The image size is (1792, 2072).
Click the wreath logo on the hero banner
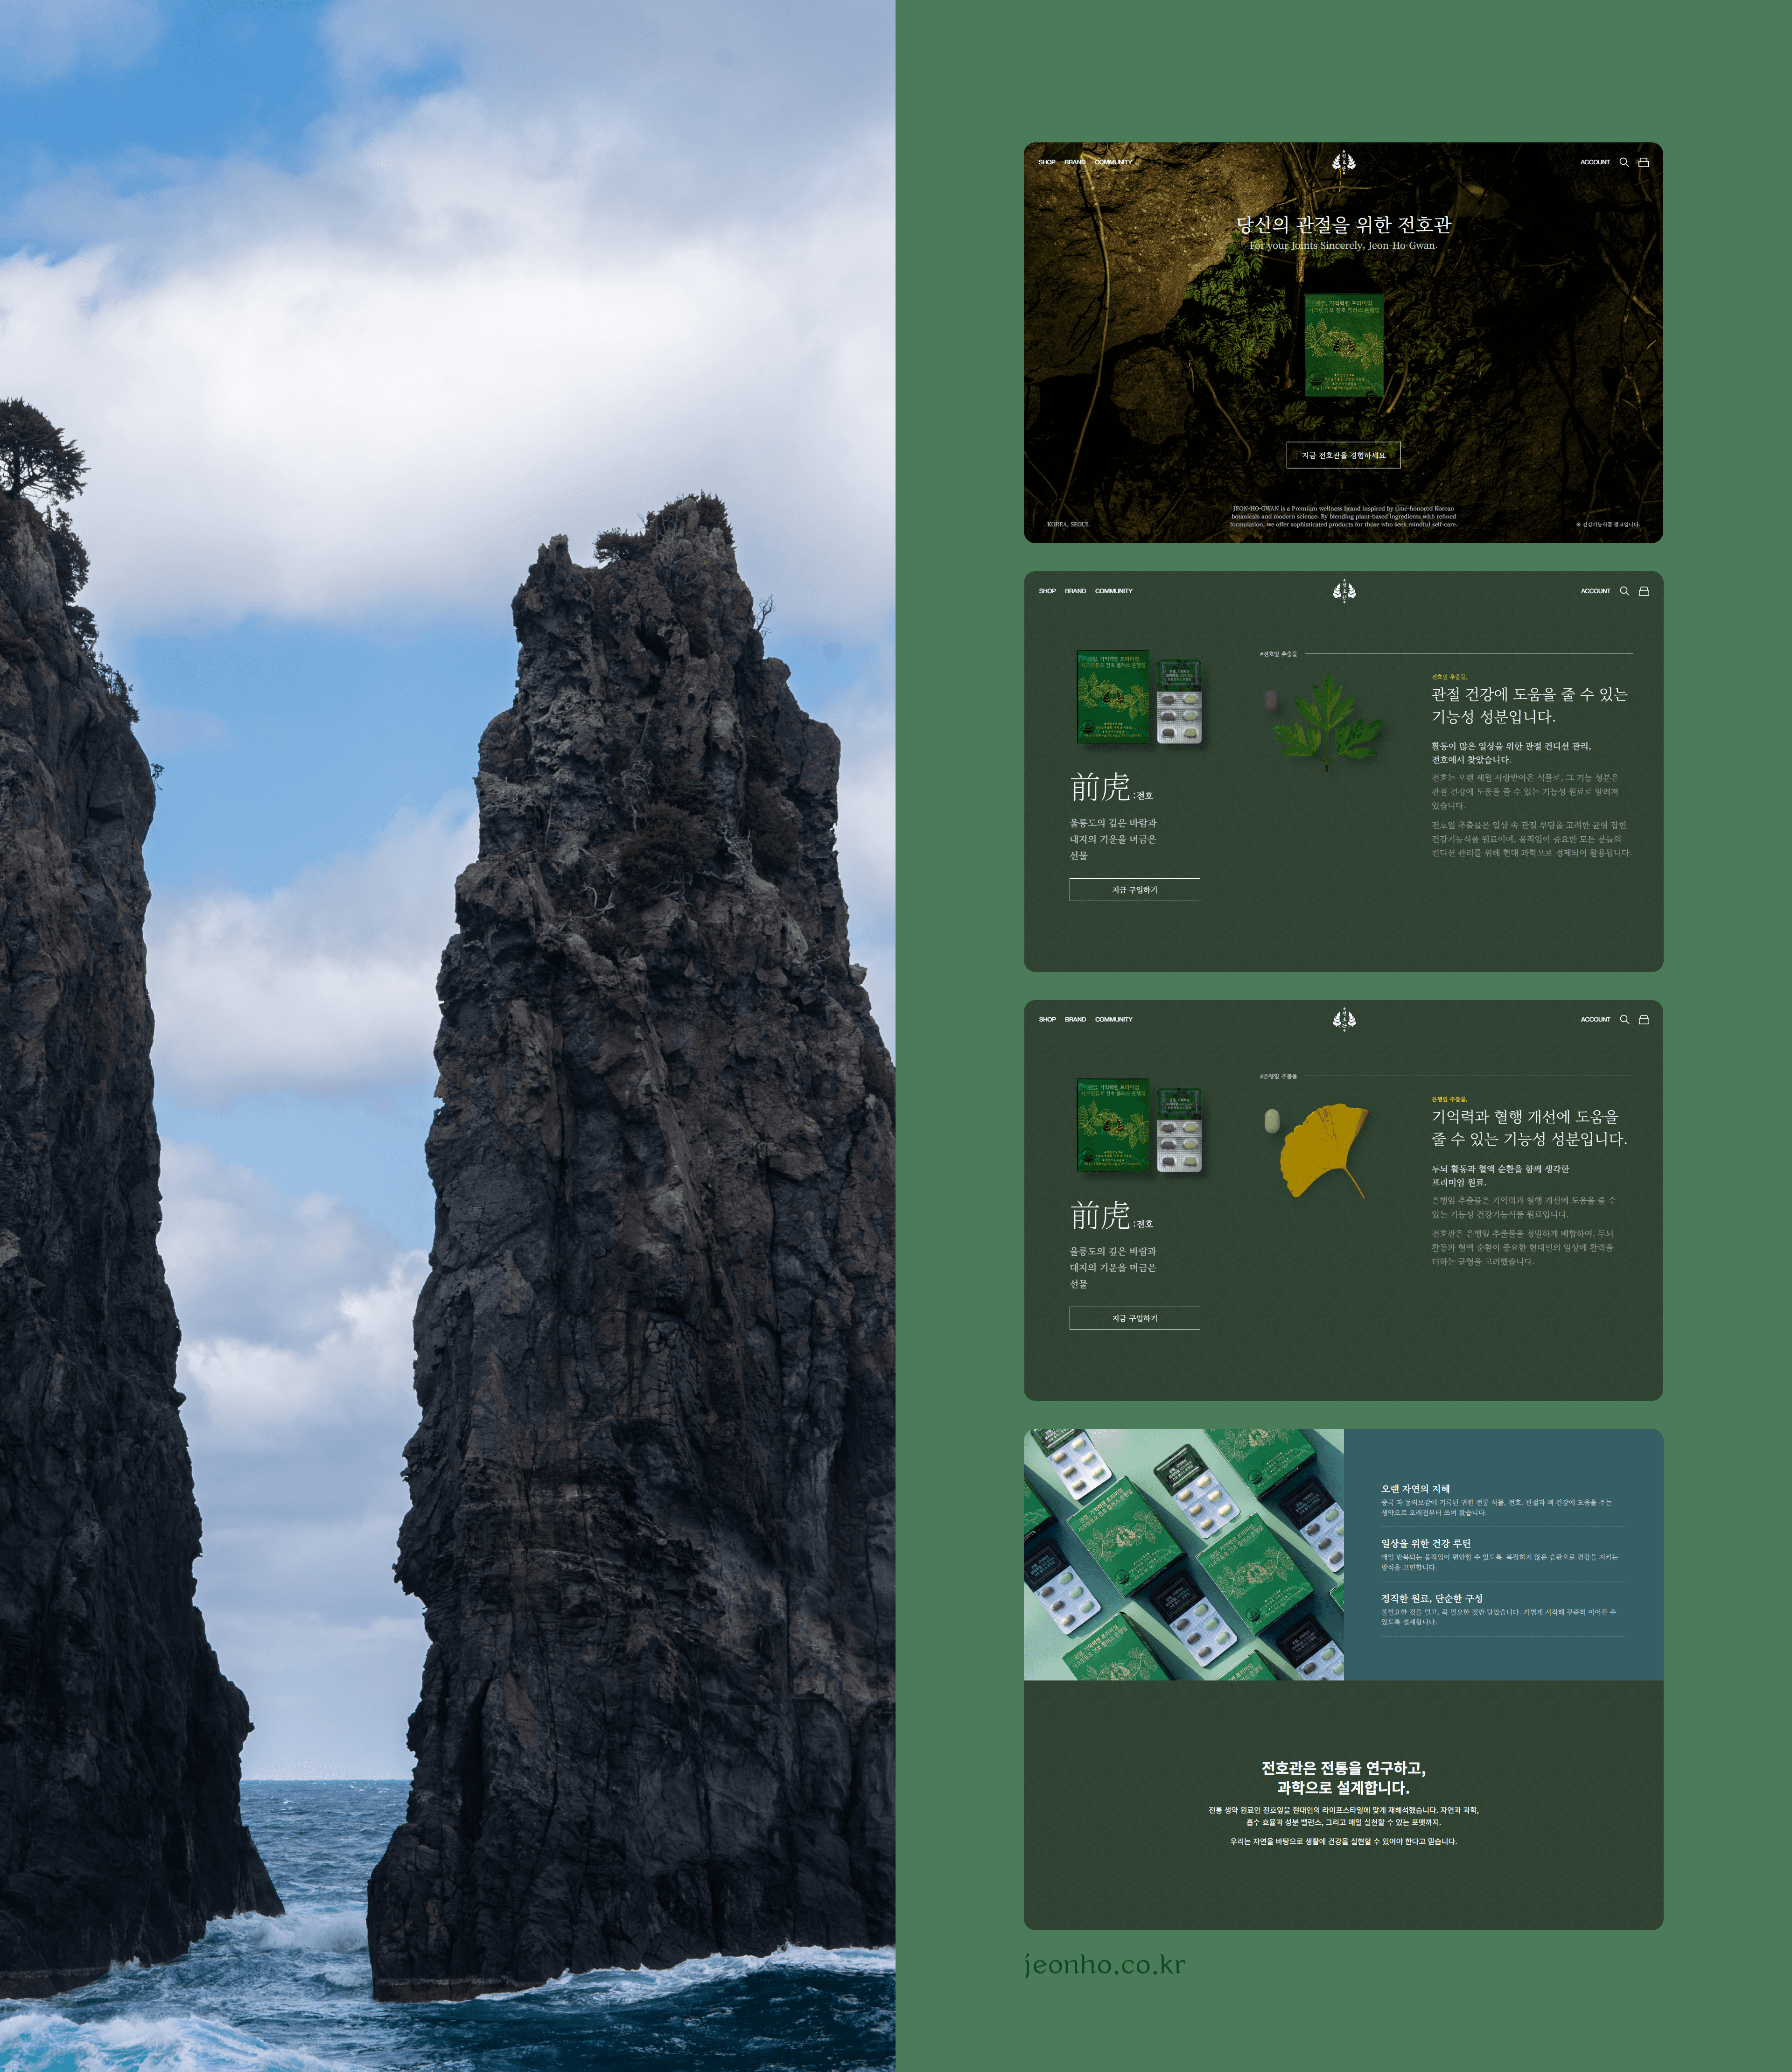coord(1344,162)
